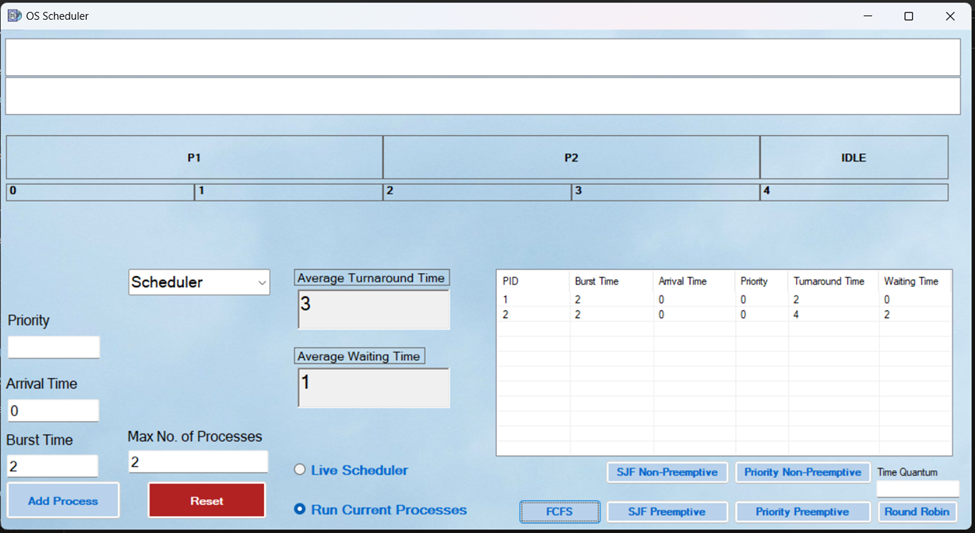Click the Average Waiting Time value box

click(x=374, y=387)
